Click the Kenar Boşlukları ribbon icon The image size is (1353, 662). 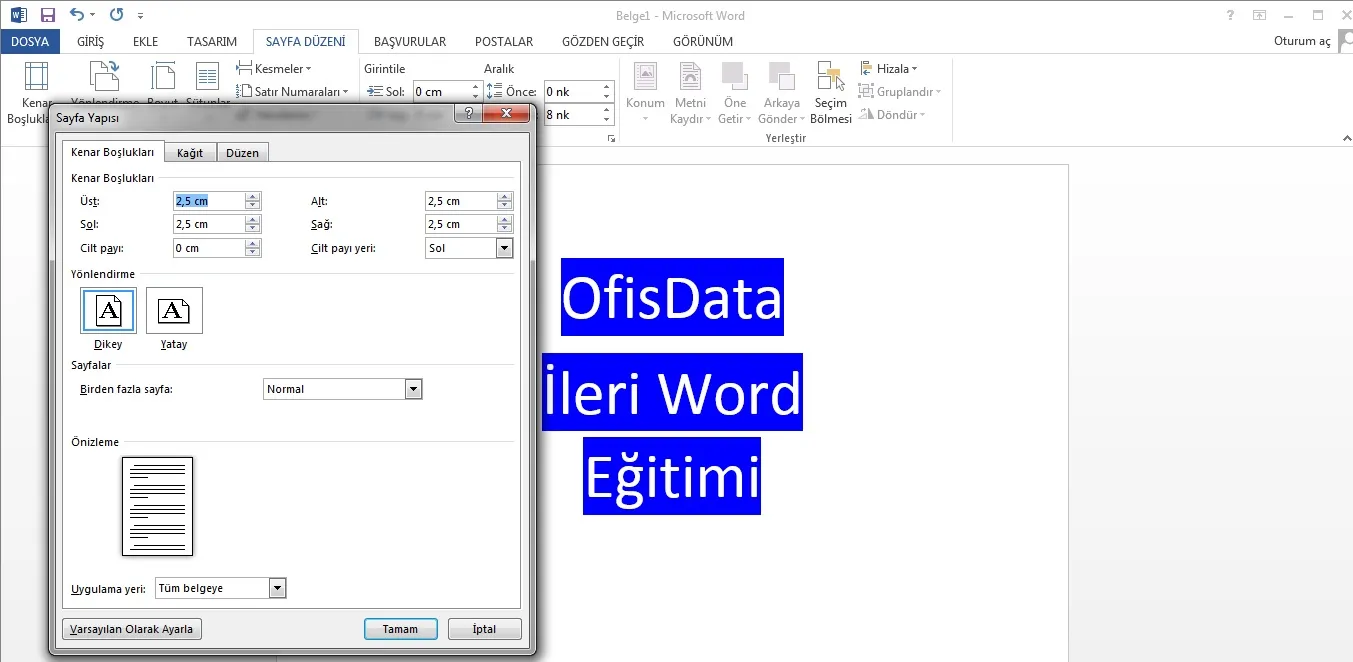coord(35,80)
